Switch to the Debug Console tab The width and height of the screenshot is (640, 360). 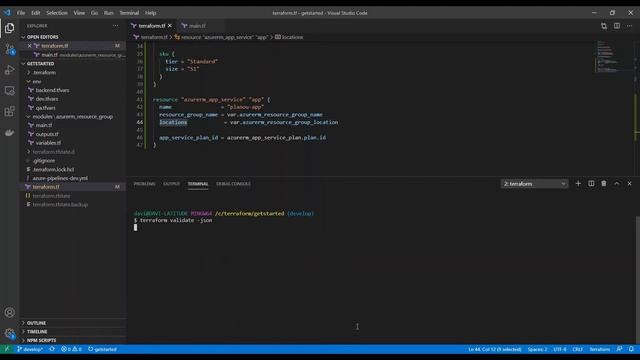pyautogui.click(x=233, y=184)
